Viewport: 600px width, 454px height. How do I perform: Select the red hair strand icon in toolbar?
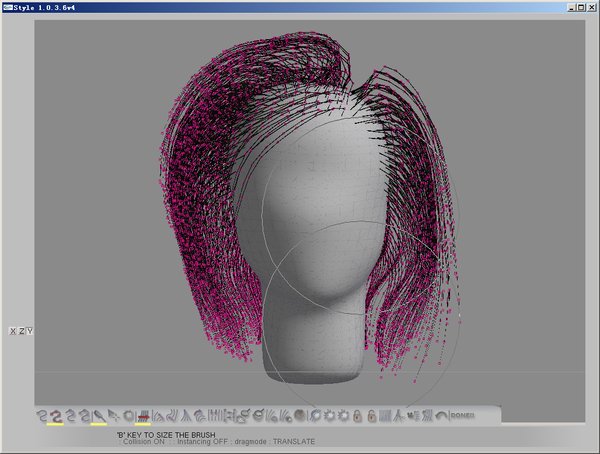[x=56, y=415]
